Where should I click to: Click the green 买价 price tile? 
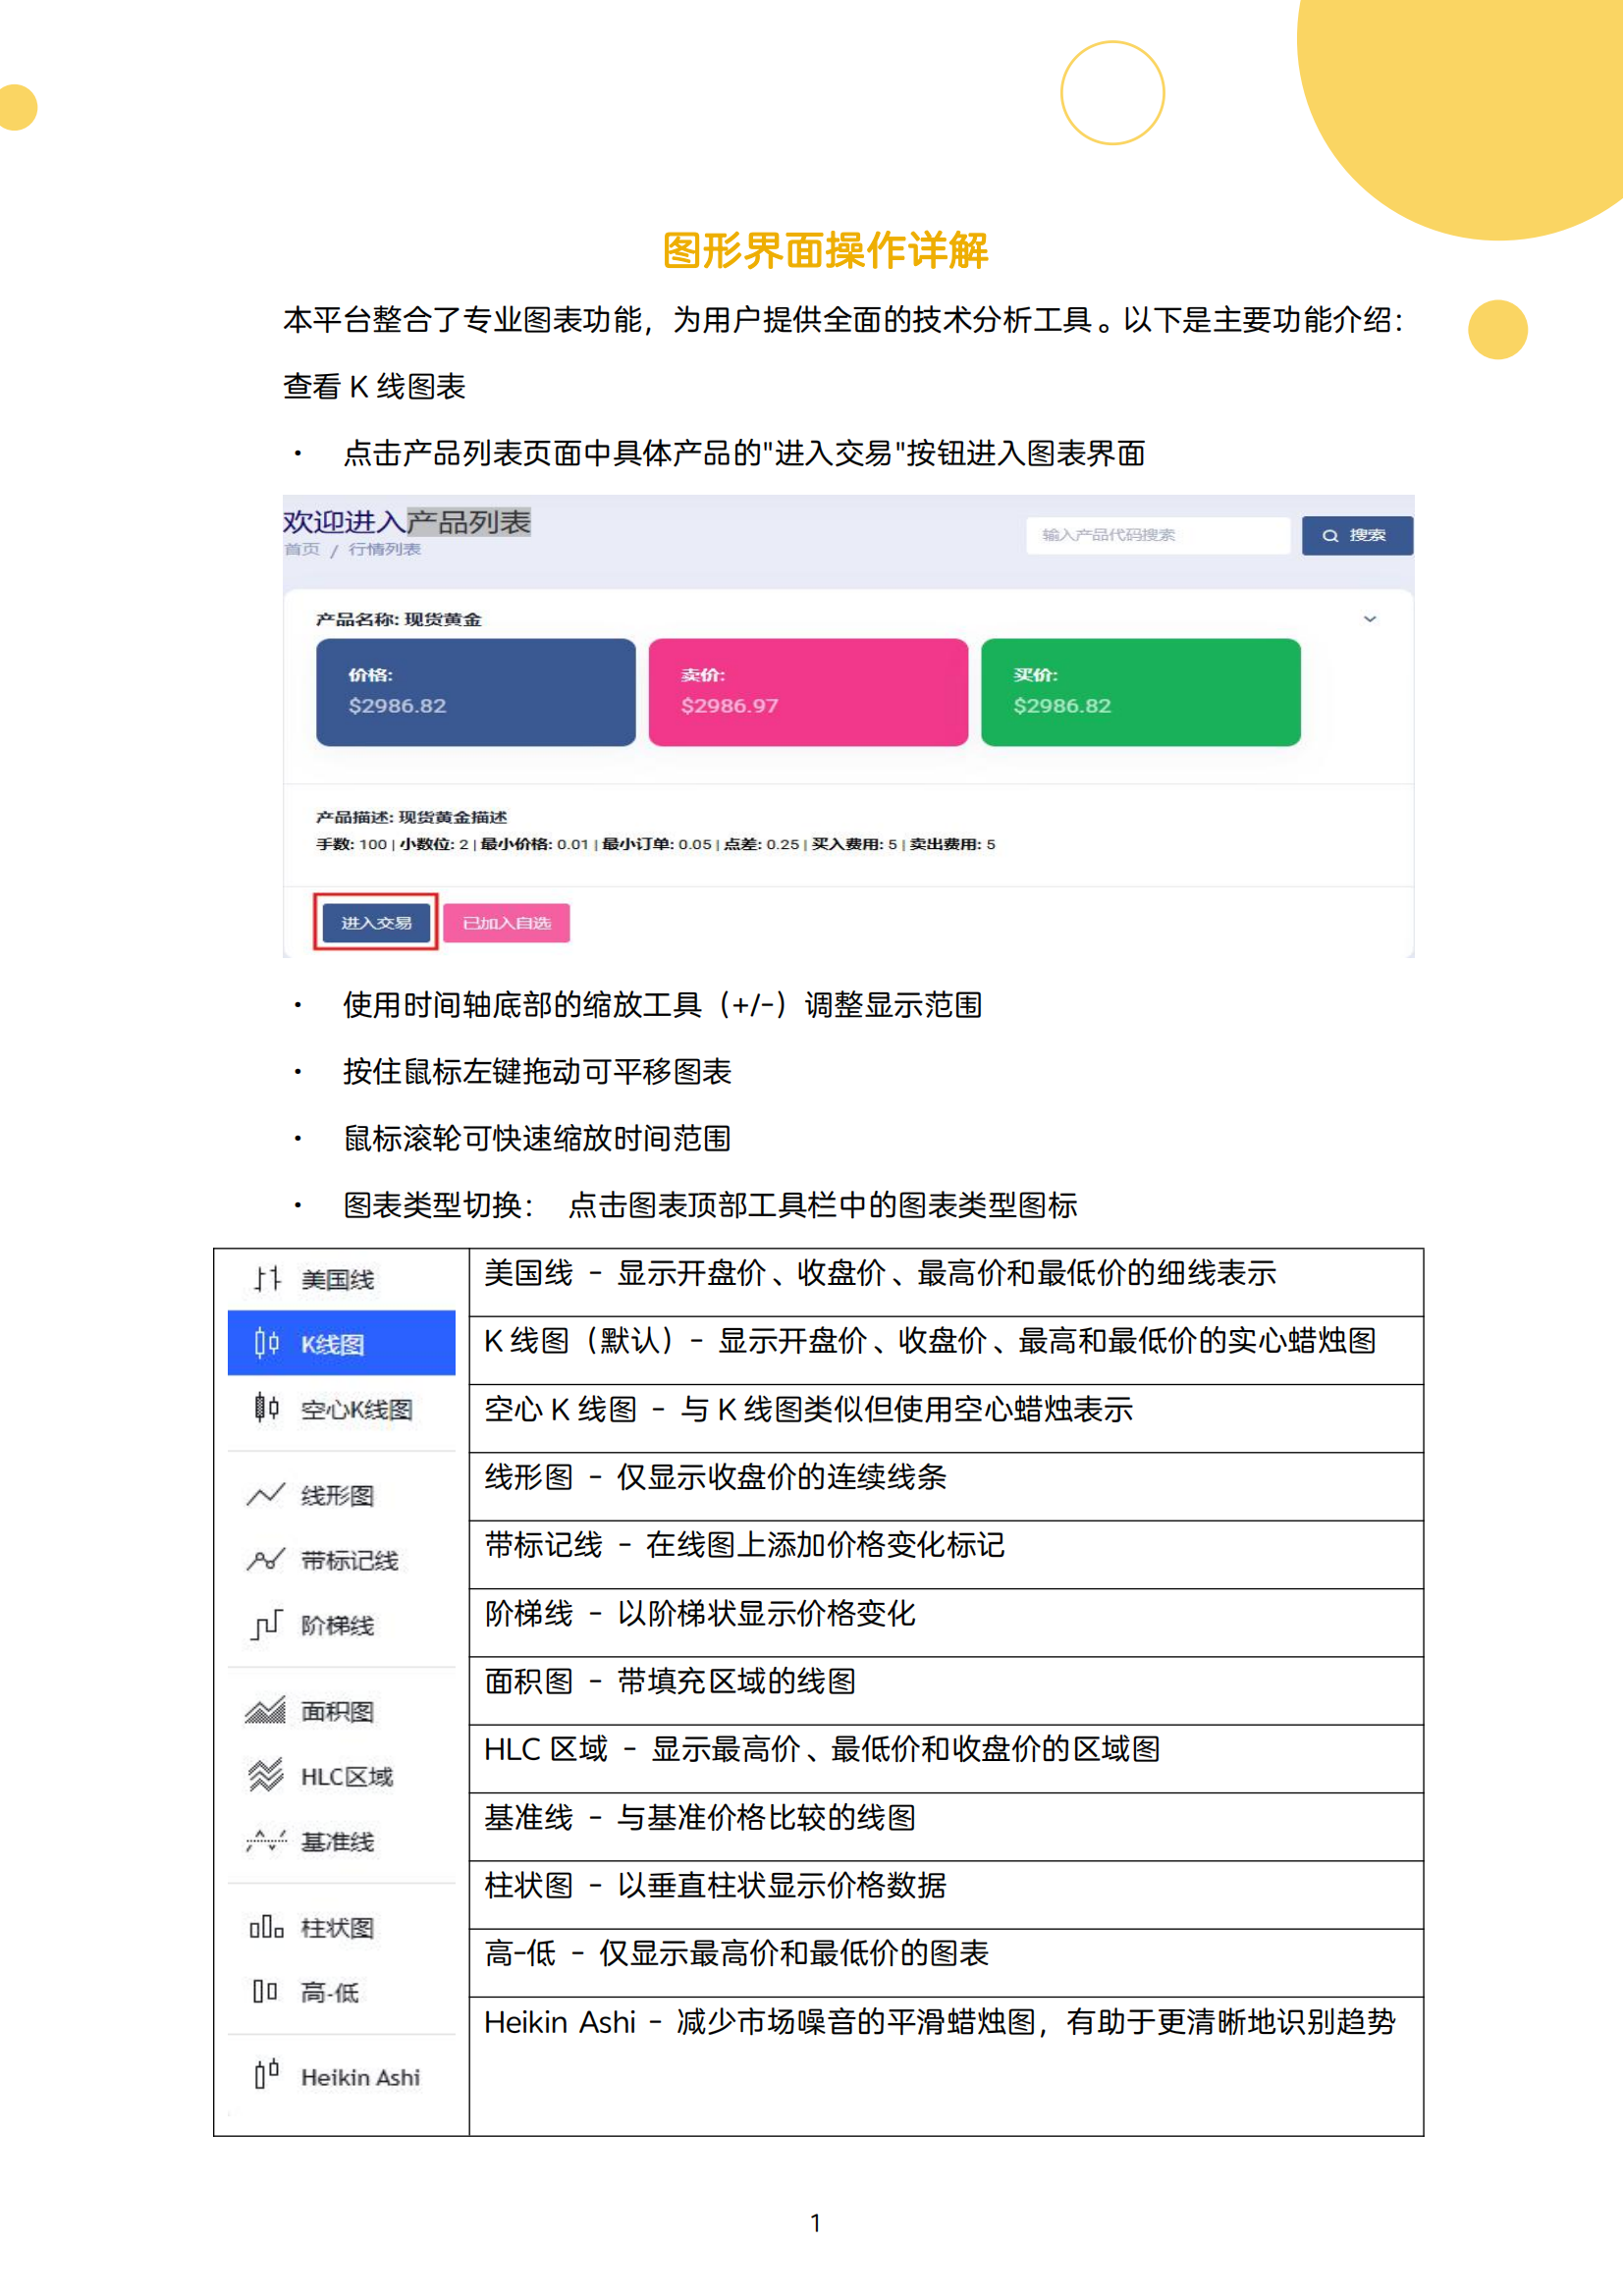[1140, 692]
